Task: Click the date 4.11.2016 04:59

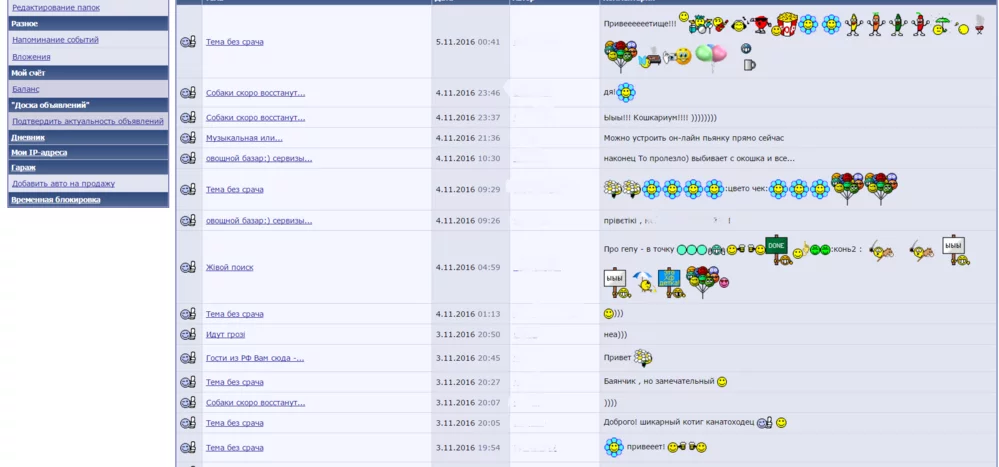Action: pyautogui.click(x=468, y=268)
